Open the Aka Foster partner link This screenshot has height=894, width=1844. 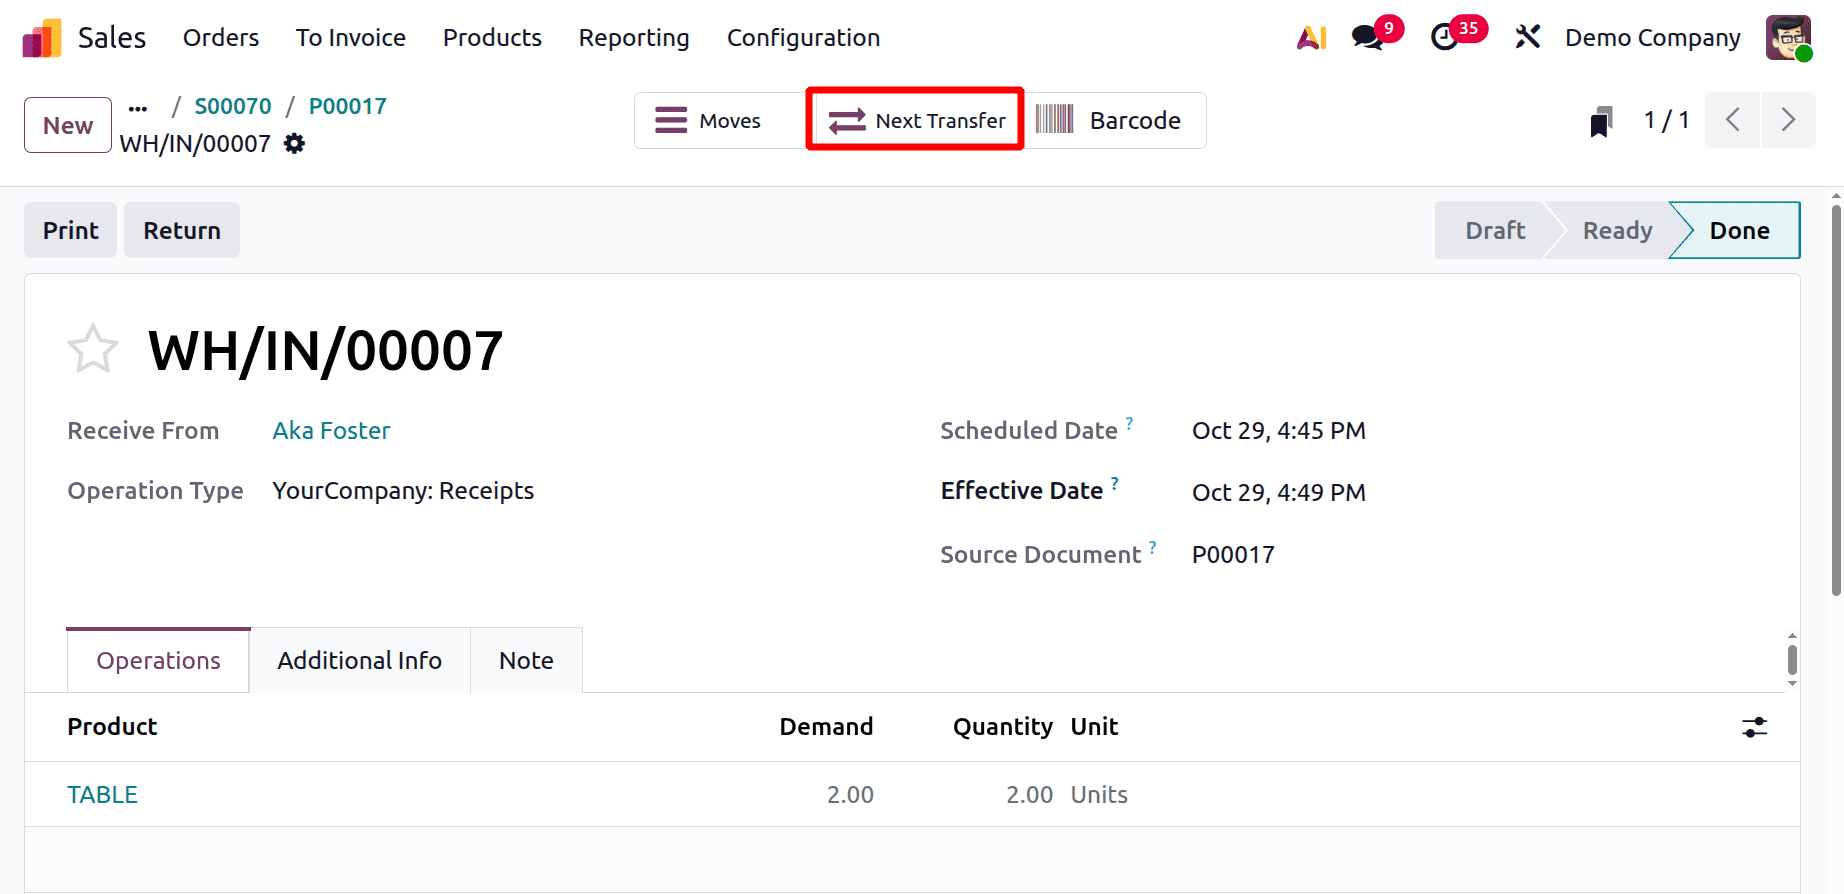pos(331,431)
